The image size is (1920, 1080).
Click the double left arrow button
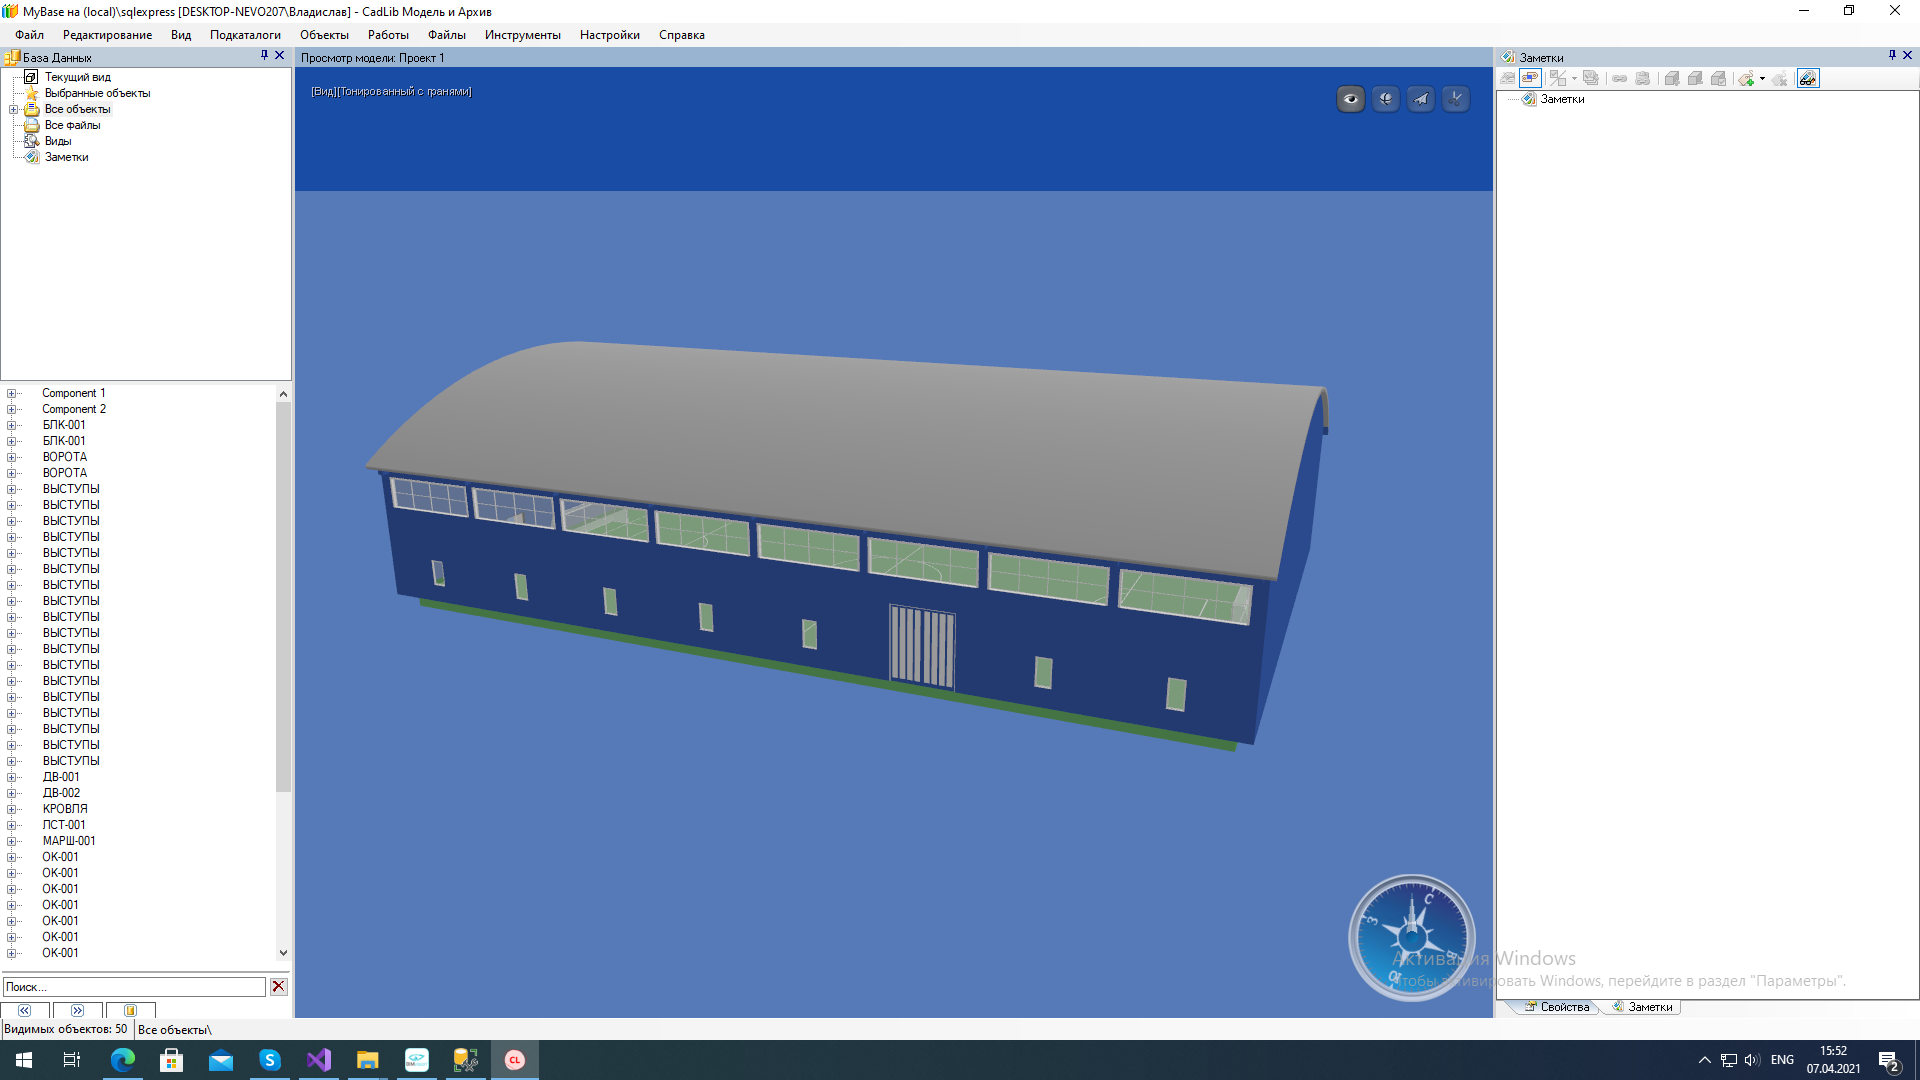(x=25, y=1010)
